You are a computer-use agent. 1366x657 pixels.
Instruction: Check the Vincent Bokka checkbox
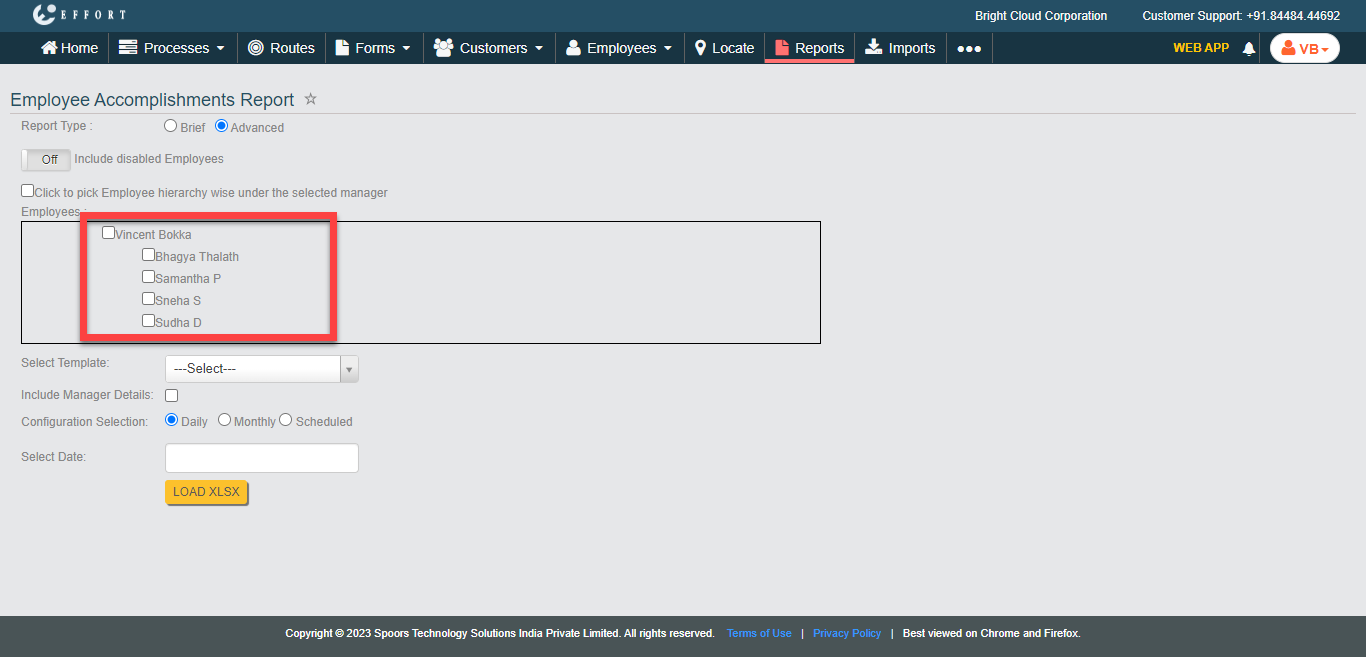pos(109,233)
